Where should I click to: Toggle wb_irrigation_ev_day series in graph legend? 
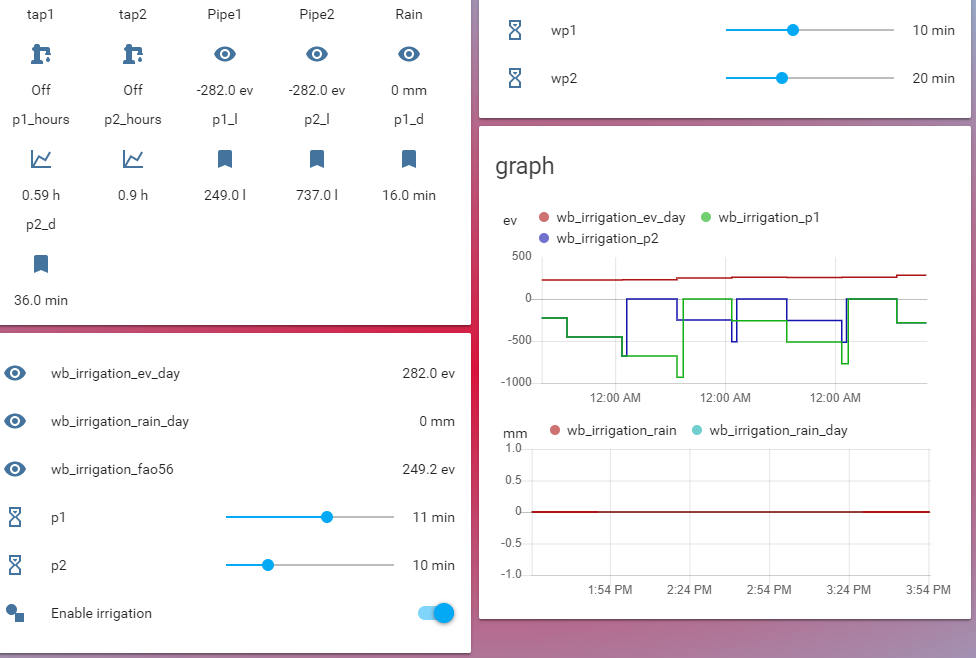tap(613, 217)
